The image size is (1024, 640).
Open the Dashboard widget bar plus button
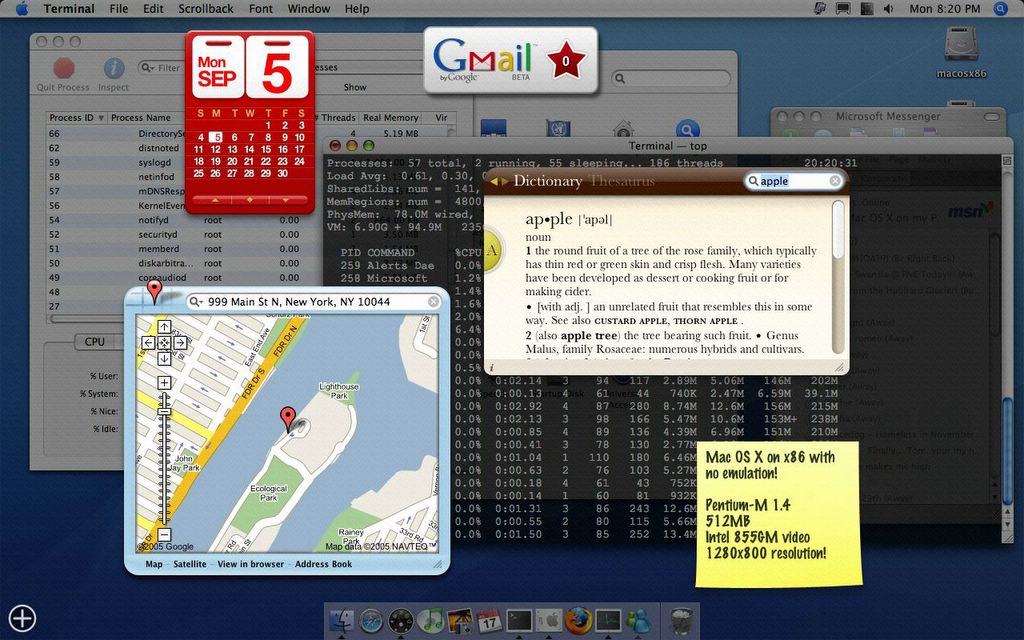click(22, 618)
